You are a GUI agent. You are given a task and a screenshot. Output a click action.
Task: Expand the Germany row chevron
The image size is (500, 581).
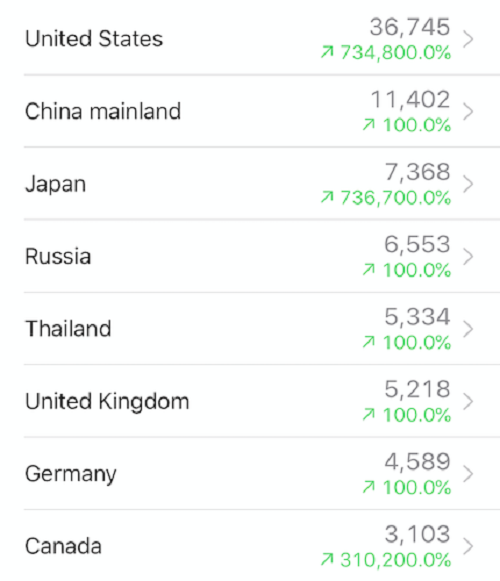(468, 474)
